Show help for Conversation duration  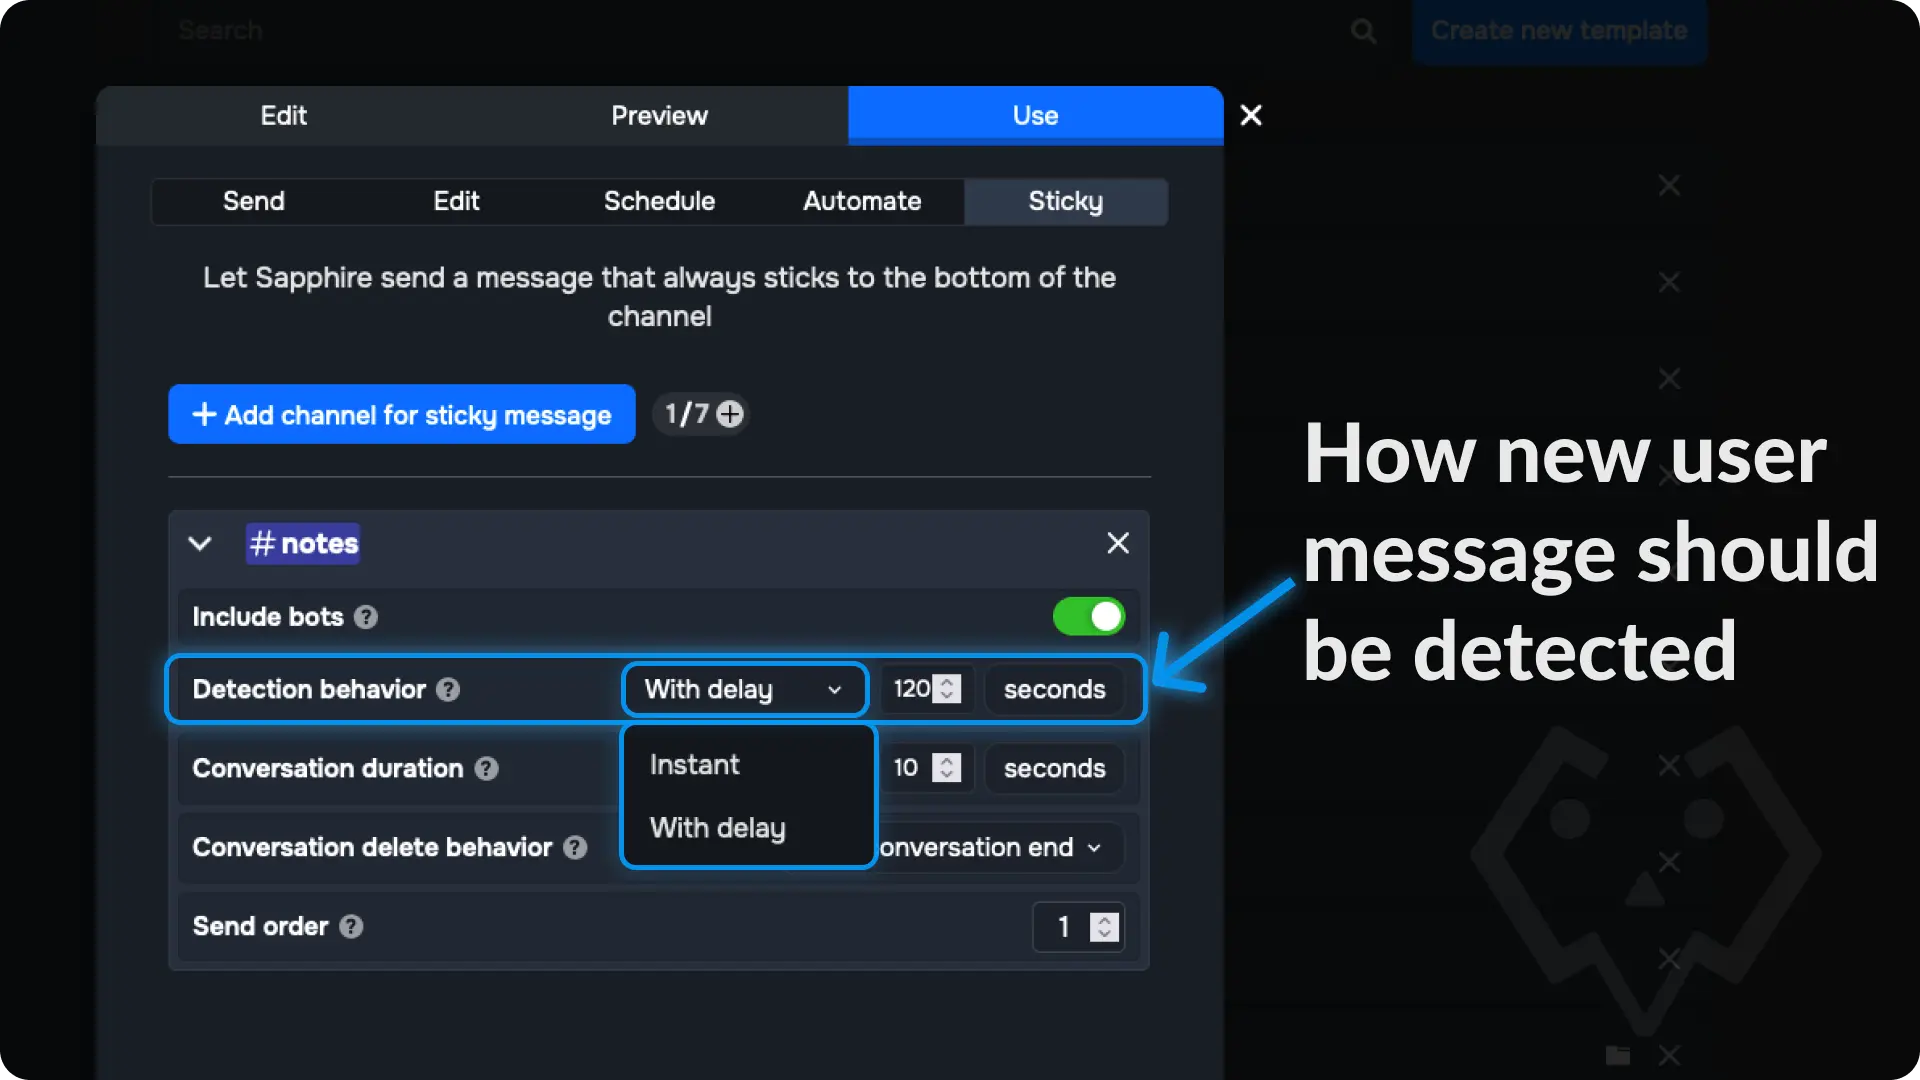click(x=486, y=769)
